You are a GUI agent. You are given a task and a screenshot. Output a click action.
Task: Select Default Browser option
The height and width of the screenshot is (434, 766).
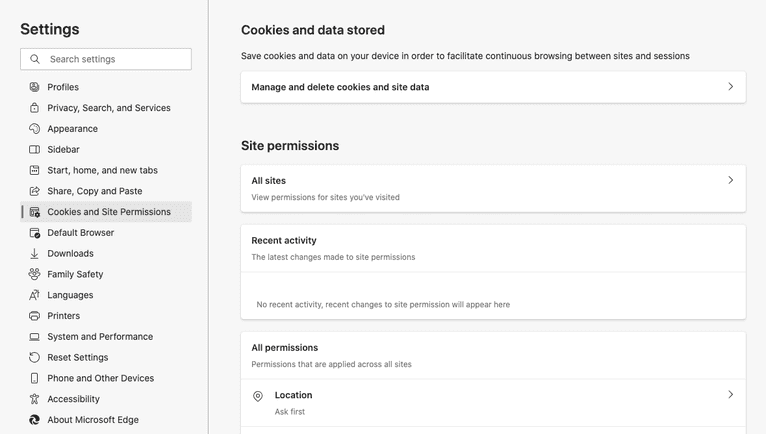click(x=80, y=233)
